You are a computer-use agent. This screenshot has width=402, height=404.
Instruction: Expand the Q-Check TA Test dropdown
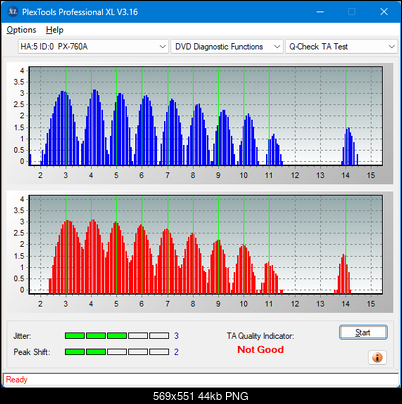342,47
